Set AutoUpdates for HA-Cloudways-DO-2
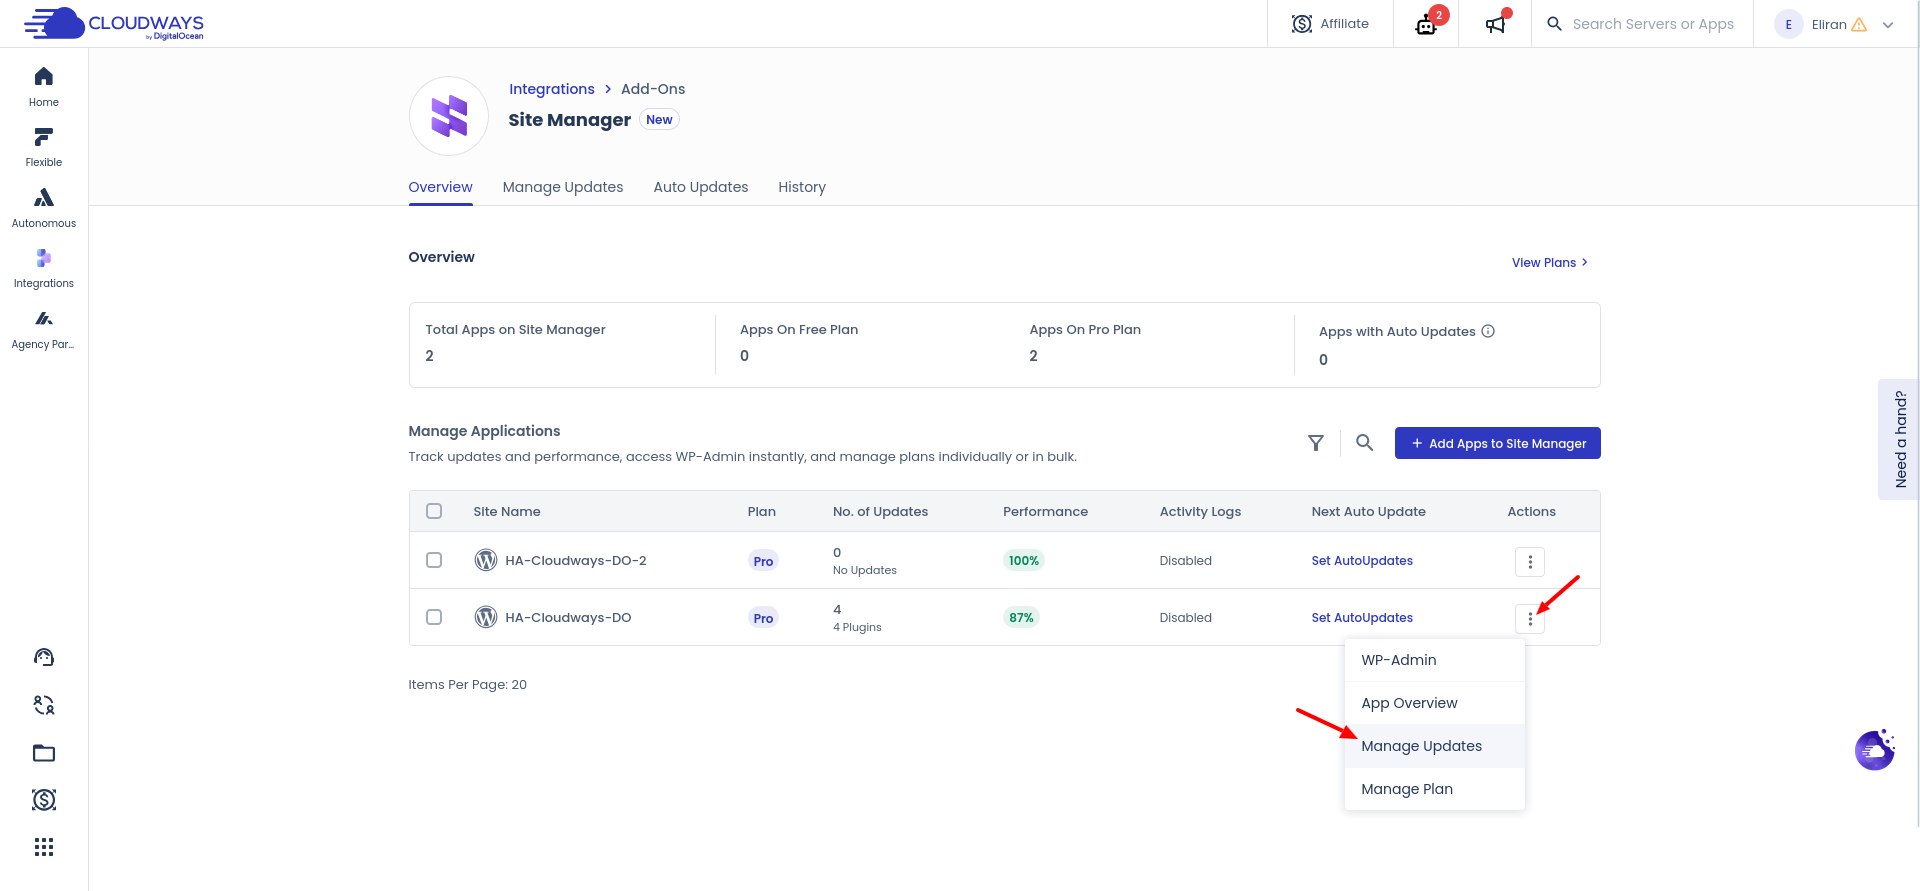The height and width of the screenshot is (891, 1920). (1362, 561)
